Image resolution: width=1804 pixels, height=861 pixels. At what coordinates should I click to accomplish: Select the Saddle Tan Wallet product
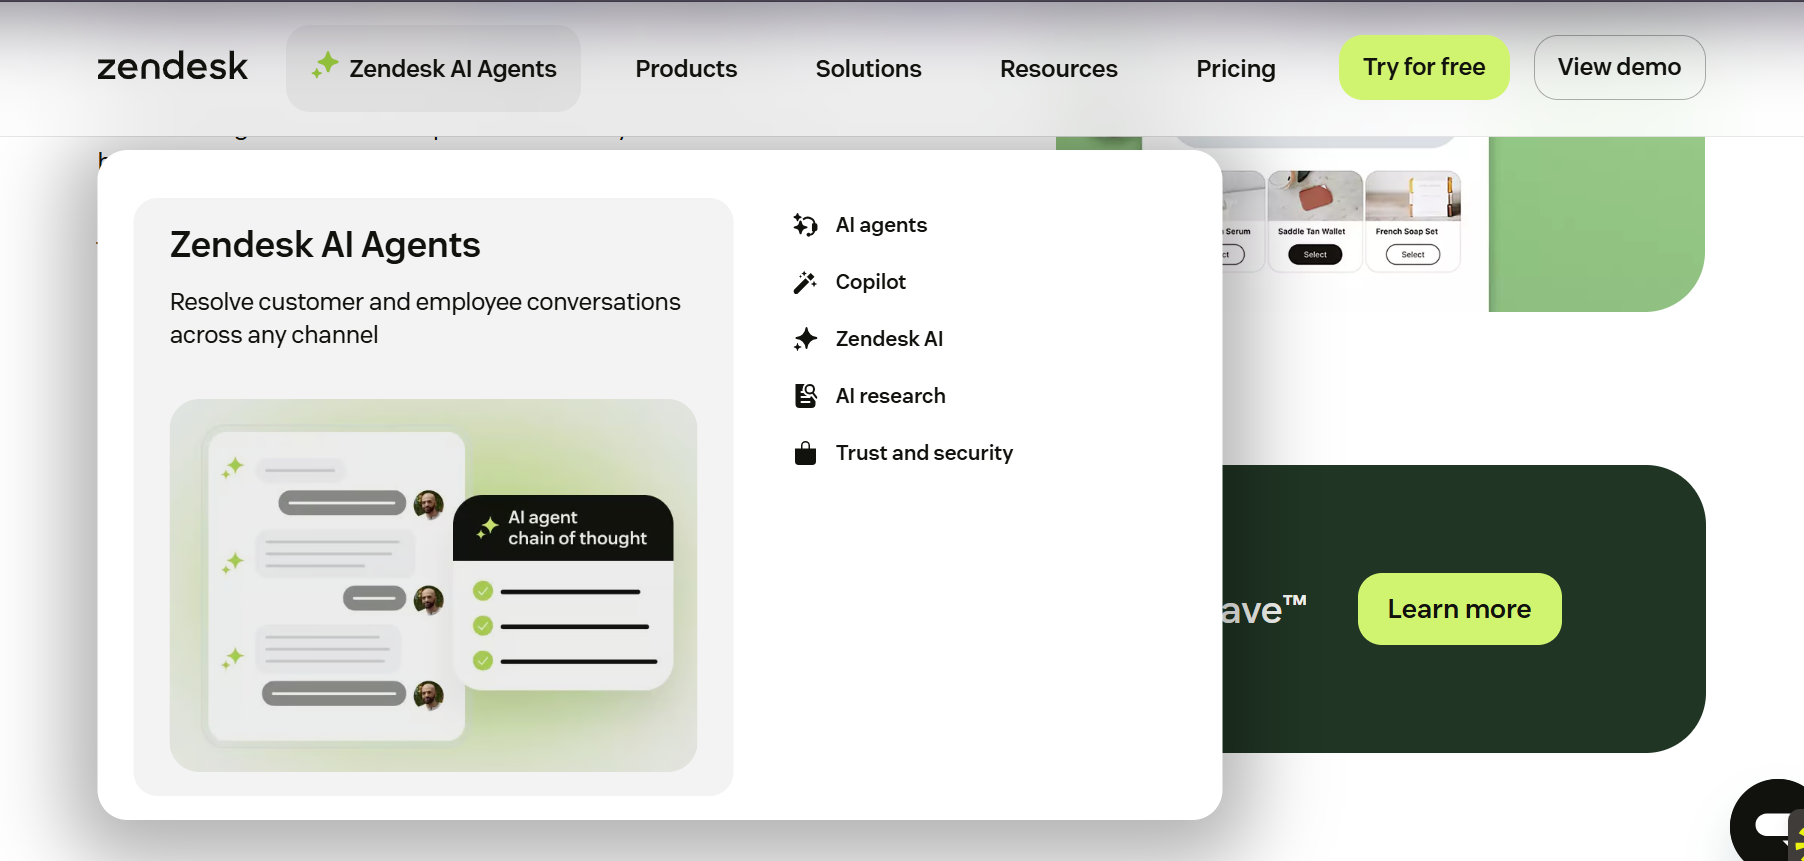[1315, 255]
